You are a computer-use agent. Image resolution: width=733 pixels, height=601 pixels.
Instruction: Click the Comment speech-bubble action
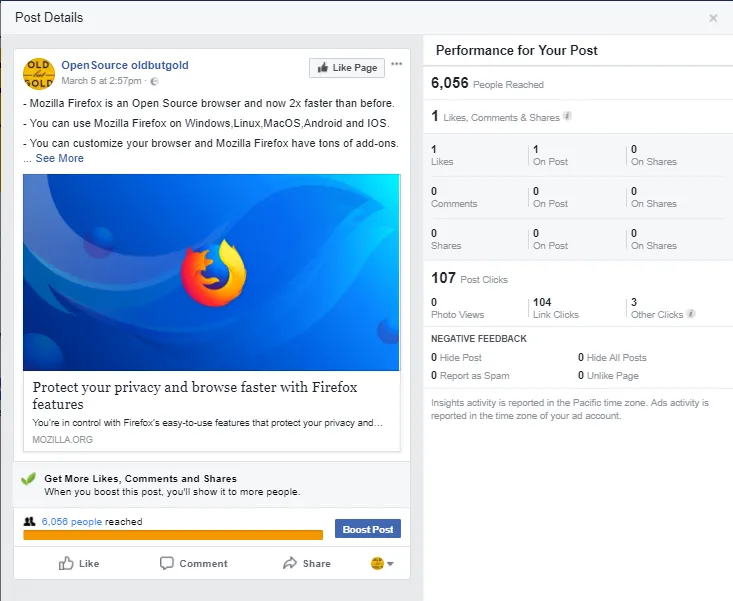pos(194,564)
